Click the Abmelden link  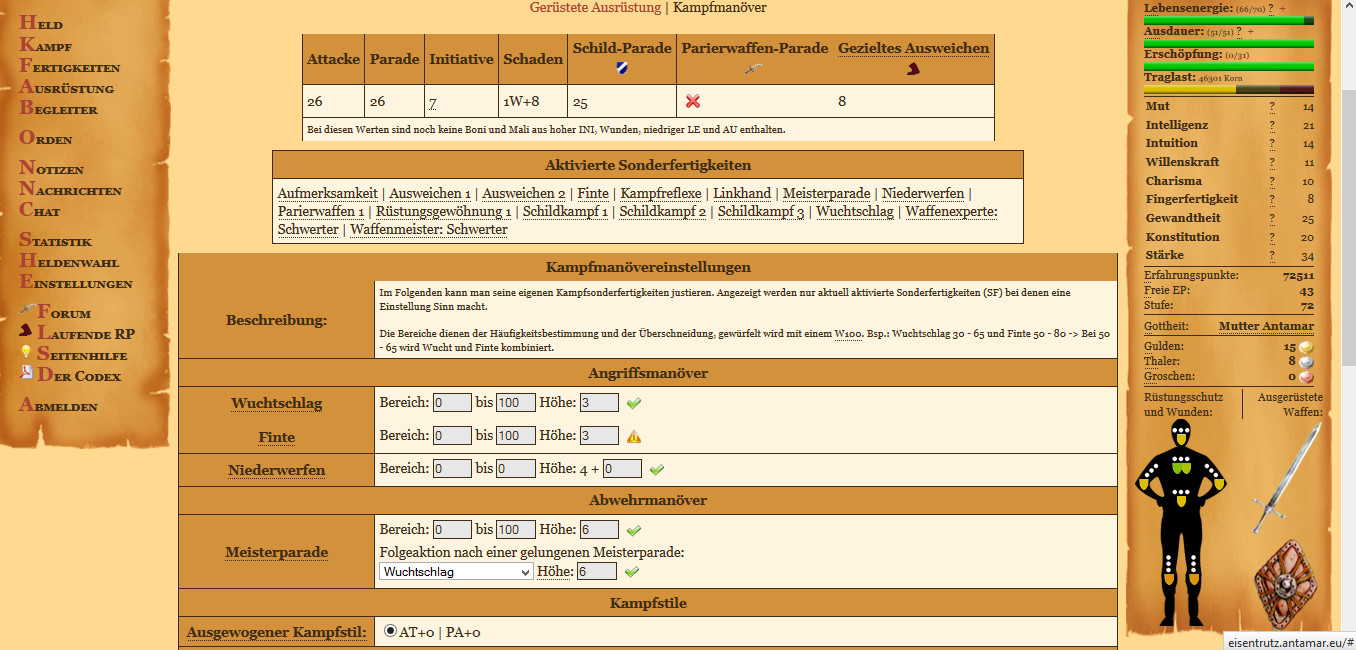(59, 406)
